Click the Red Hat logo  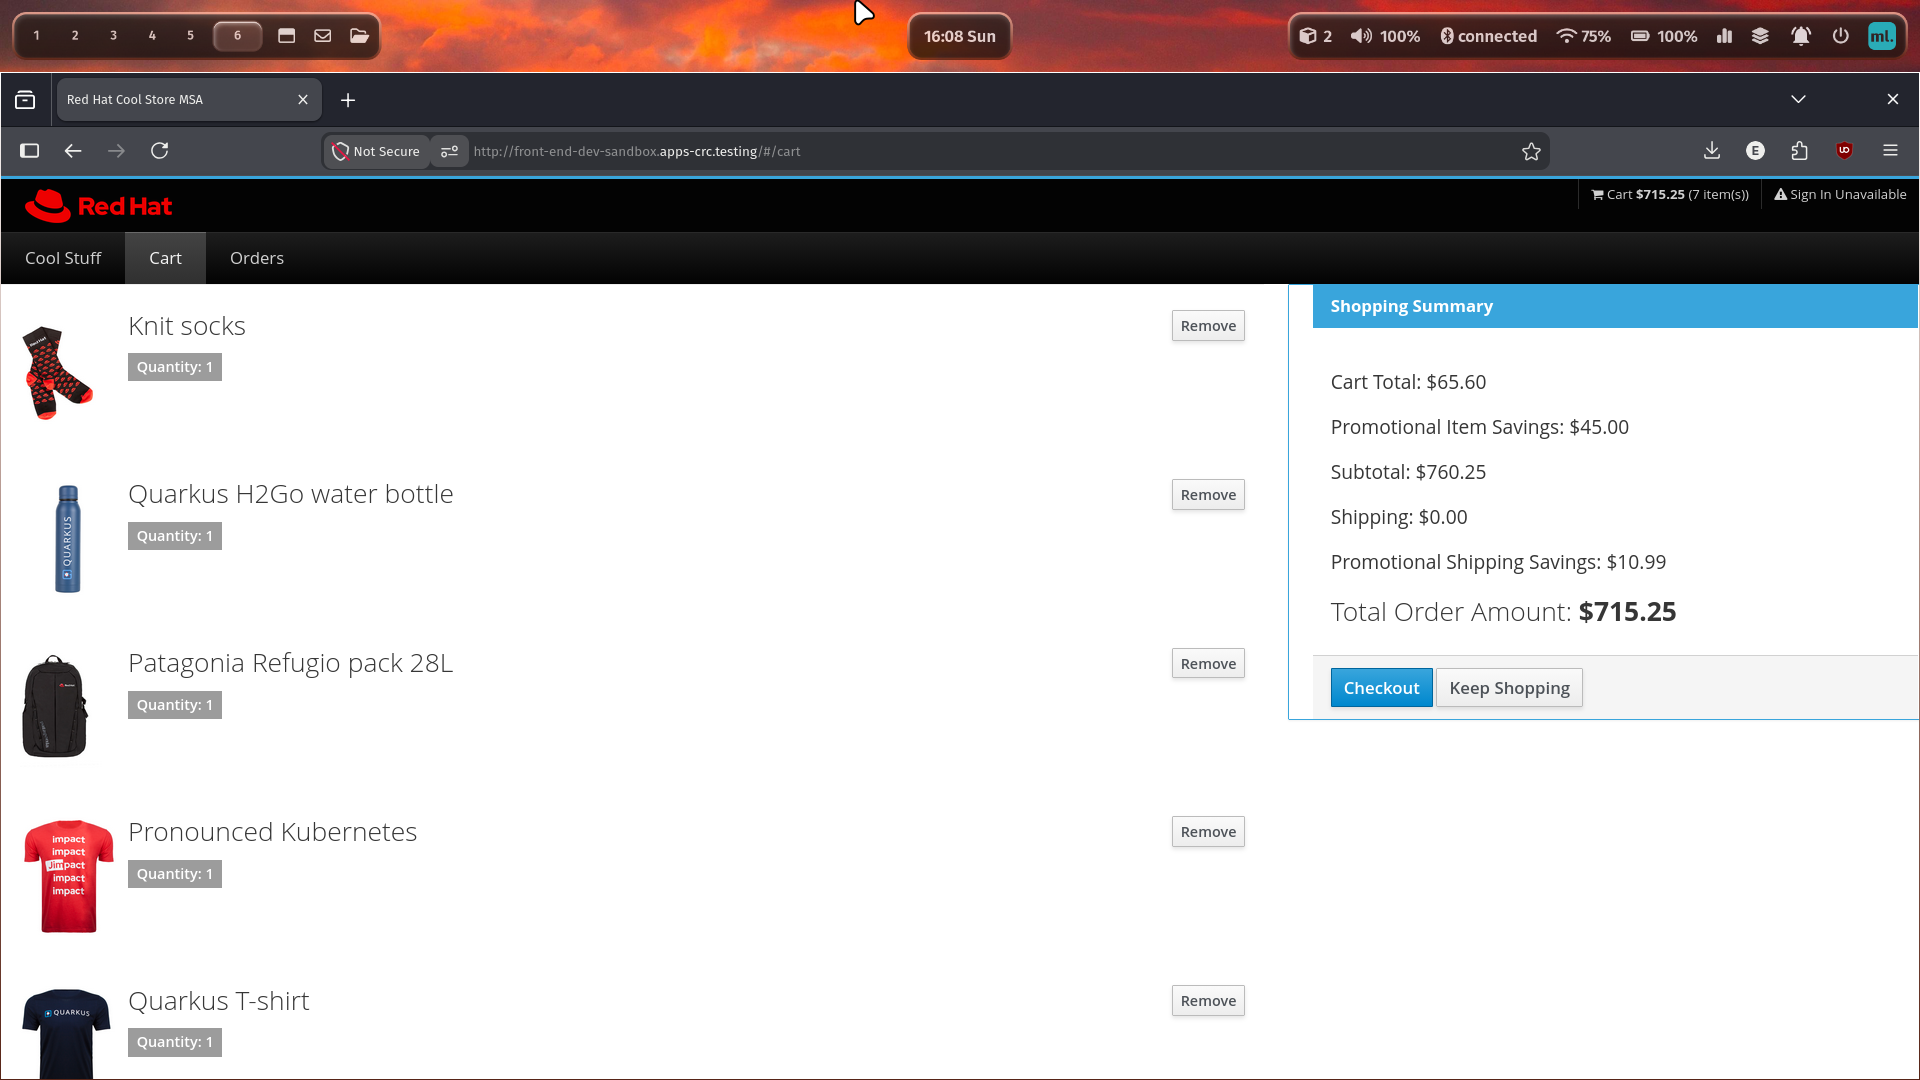[98, 206]
